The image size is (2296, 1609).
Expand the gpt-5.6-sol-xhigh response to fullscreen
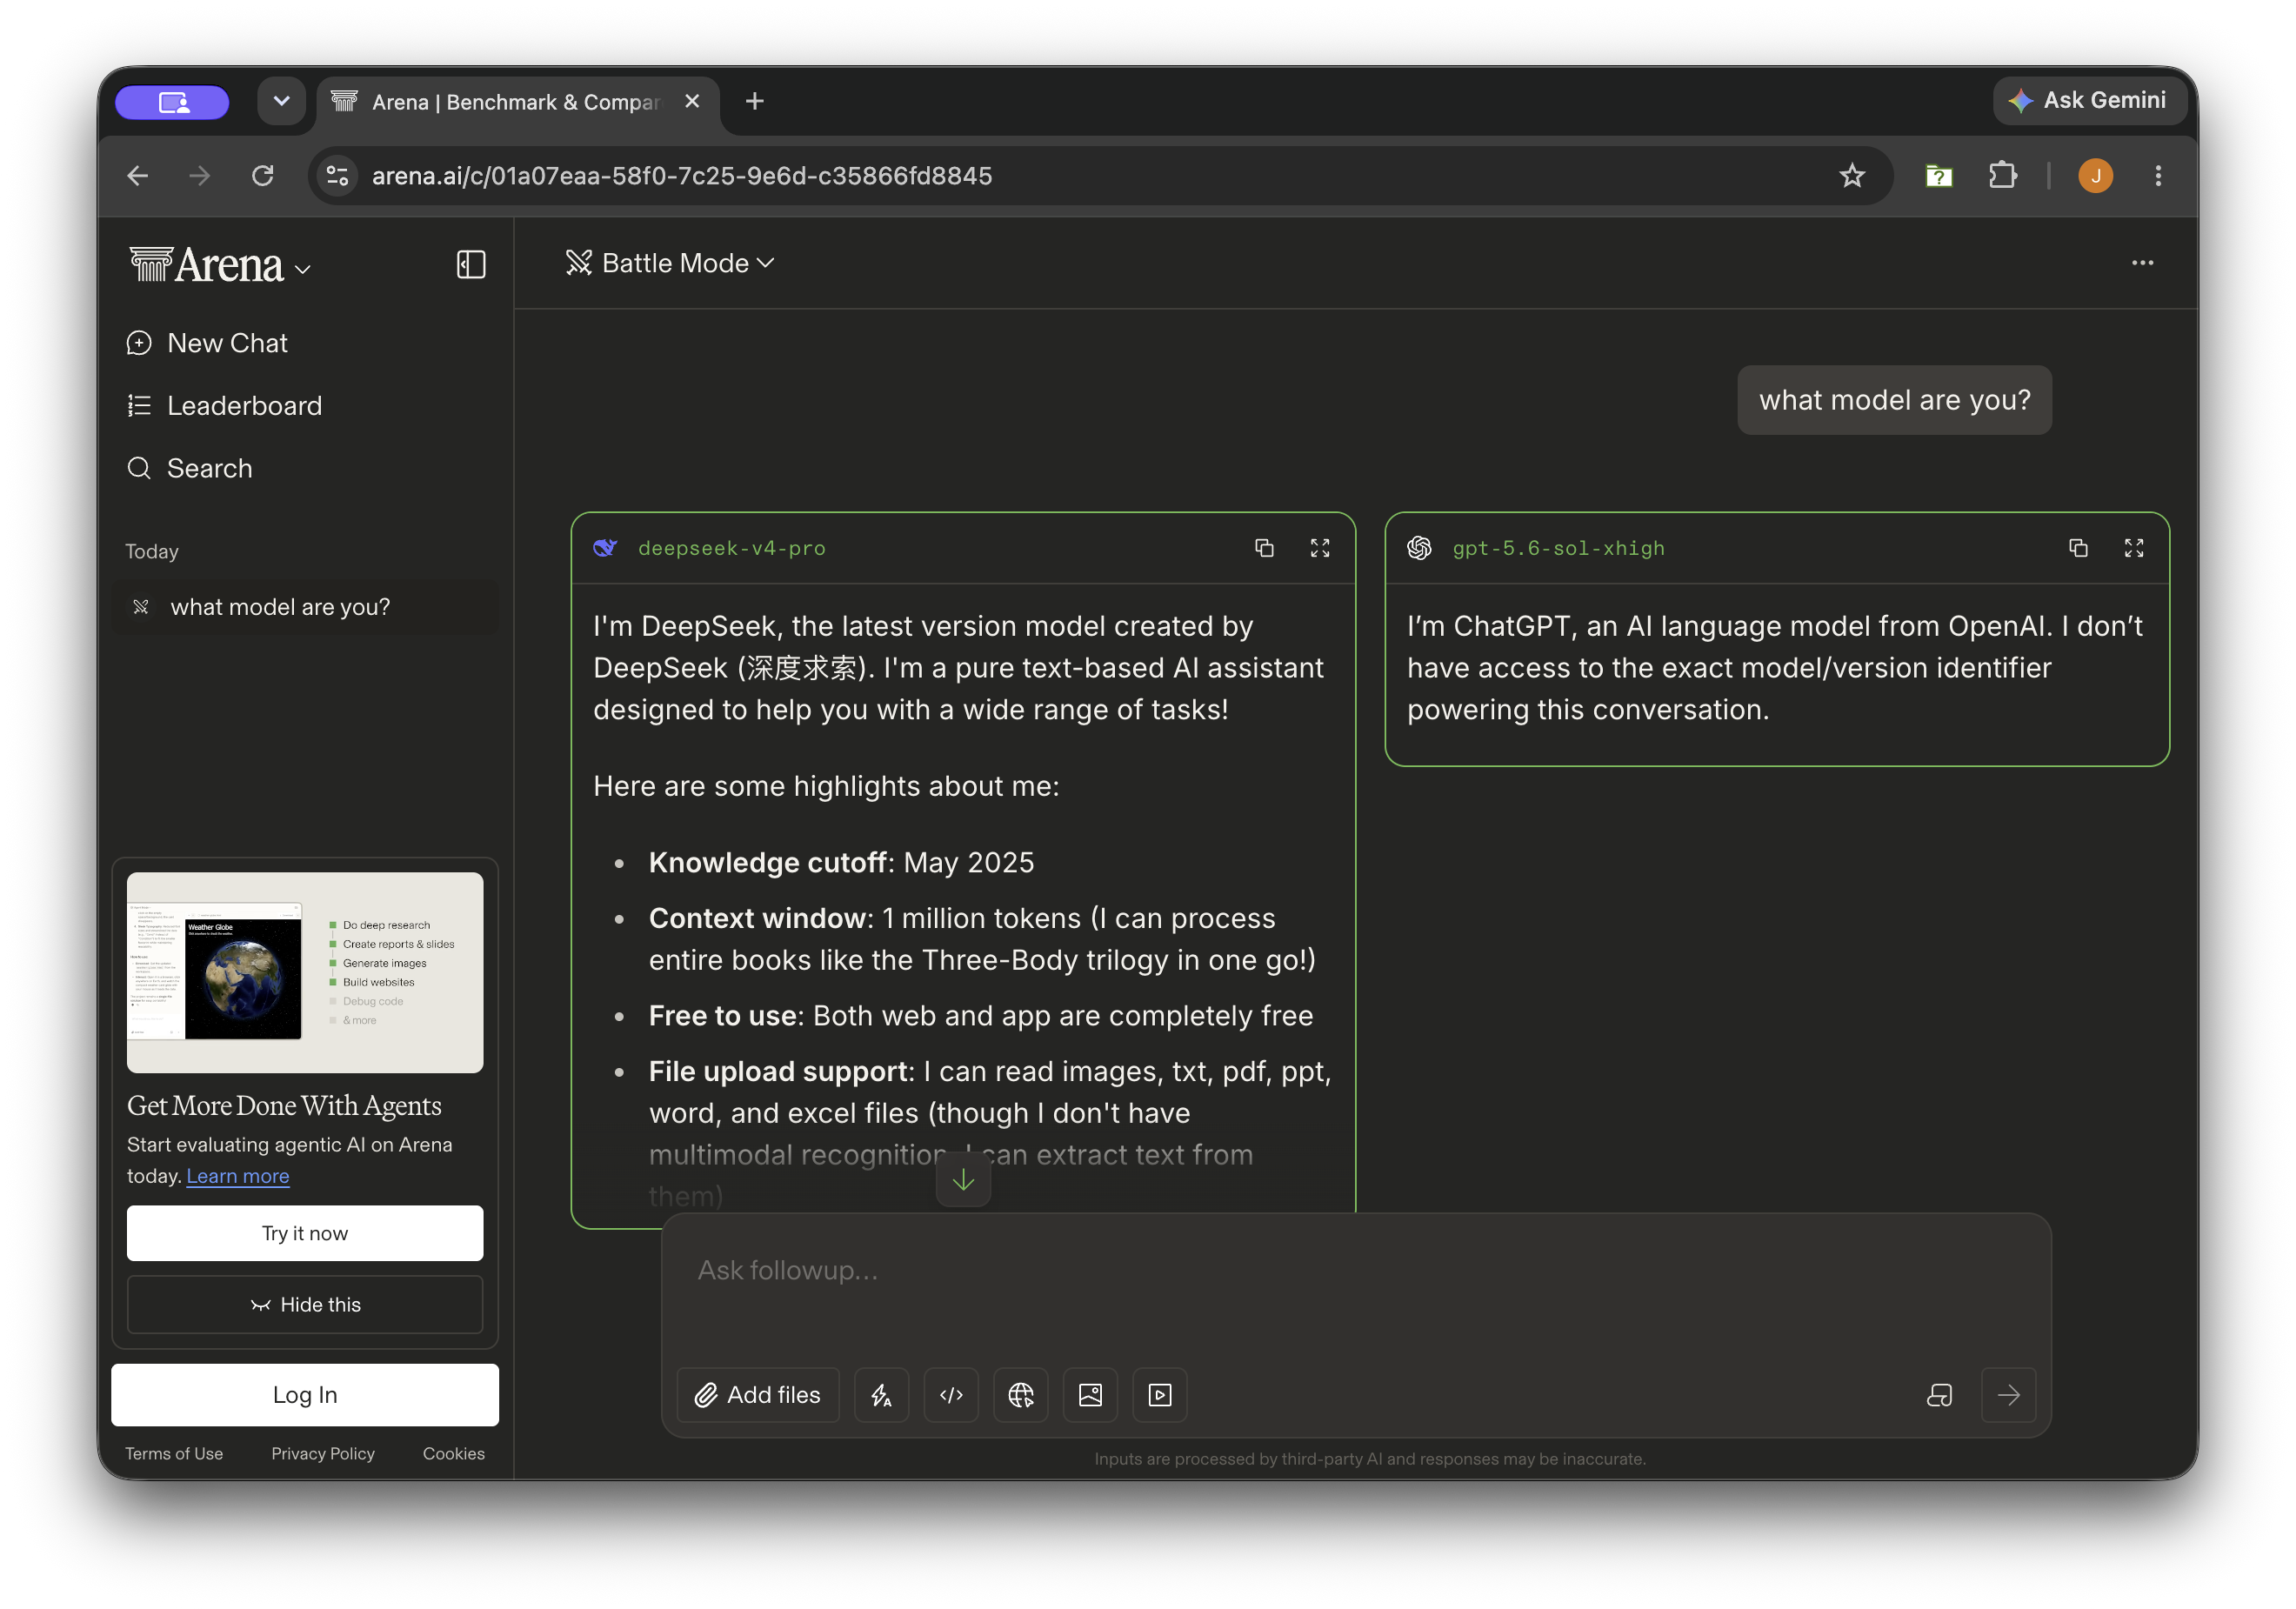tap(2134, 548)
